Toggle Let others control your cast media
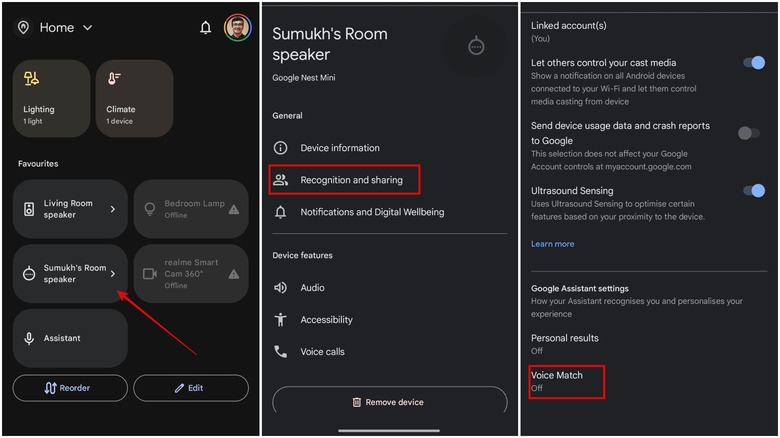This screenshot has height=438, width=780. coord(753,63)
